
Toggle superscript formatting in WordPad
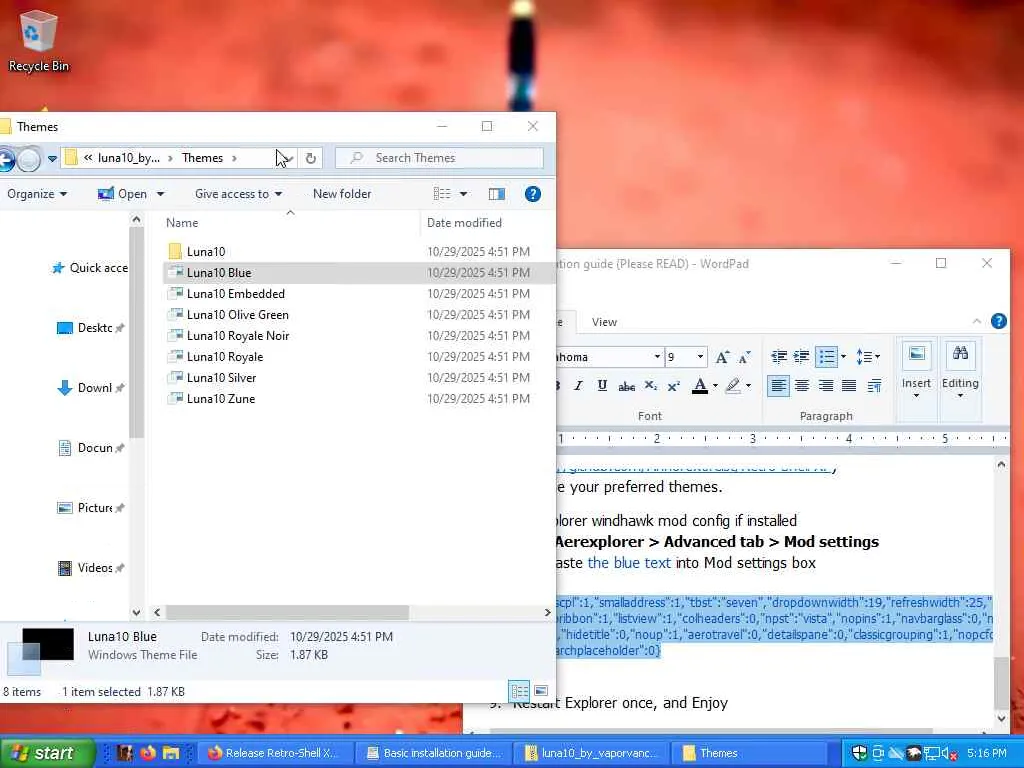674,386
